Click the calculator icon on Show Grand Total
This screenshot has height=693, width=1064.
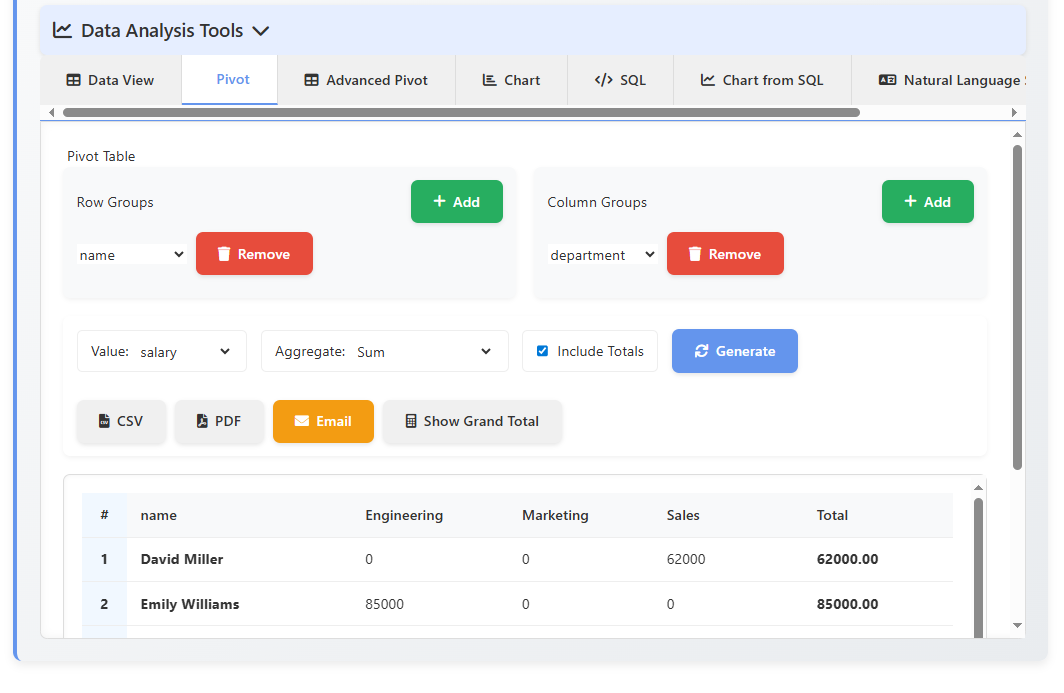coord(411,421)
